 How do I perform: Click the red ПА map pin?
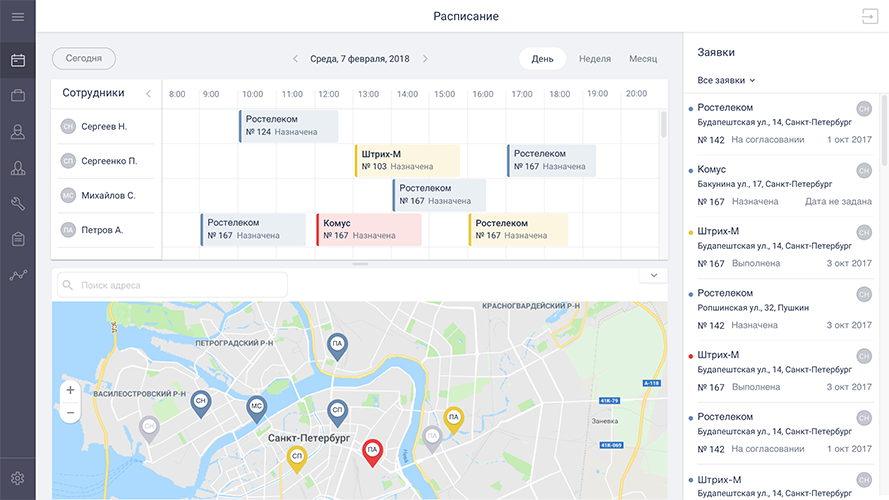372,451
